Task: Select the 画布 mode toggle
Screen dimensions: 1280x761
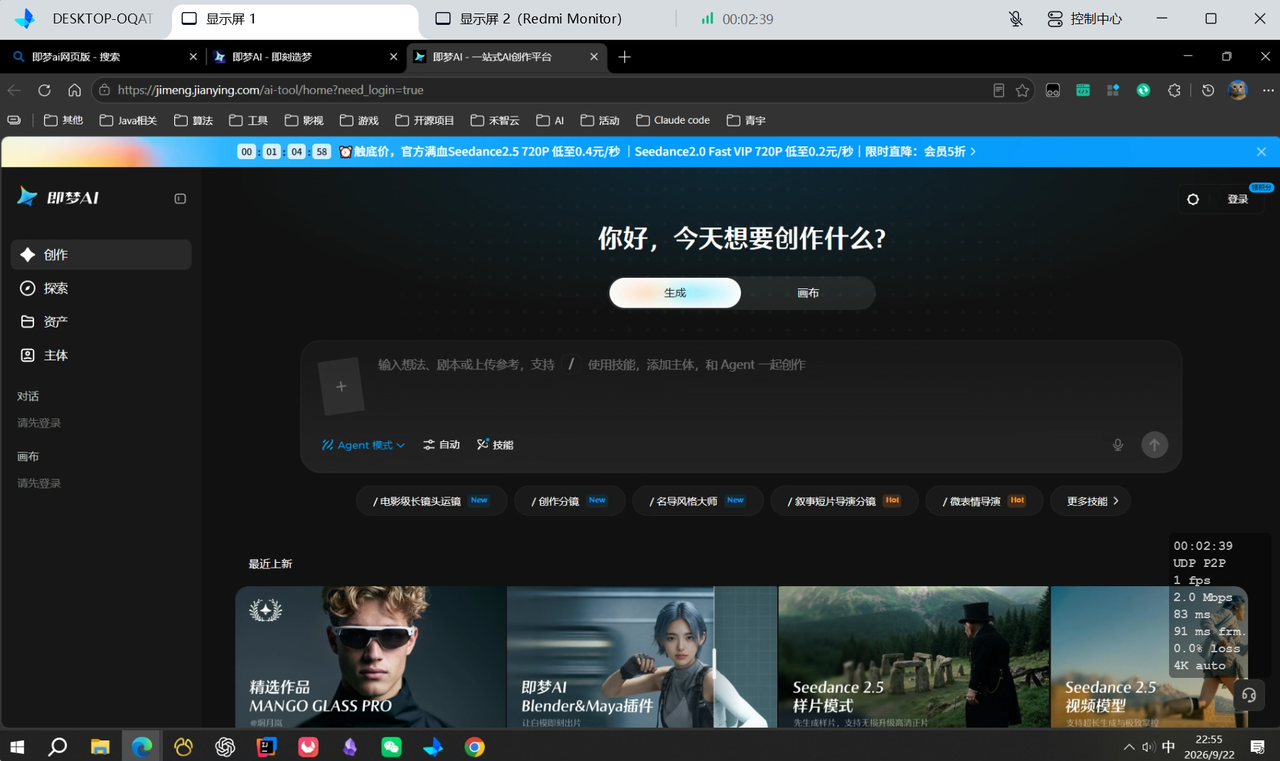Action: (x=808, y=293)
